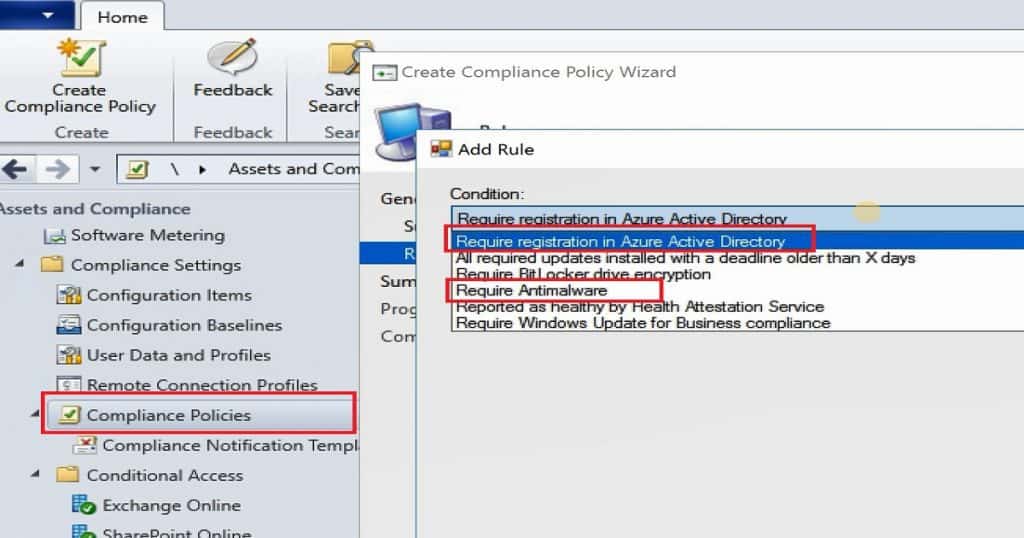Screen dimensions: 1024x538
Task: Click the Exchange Online icon
Action: [84, 505]
